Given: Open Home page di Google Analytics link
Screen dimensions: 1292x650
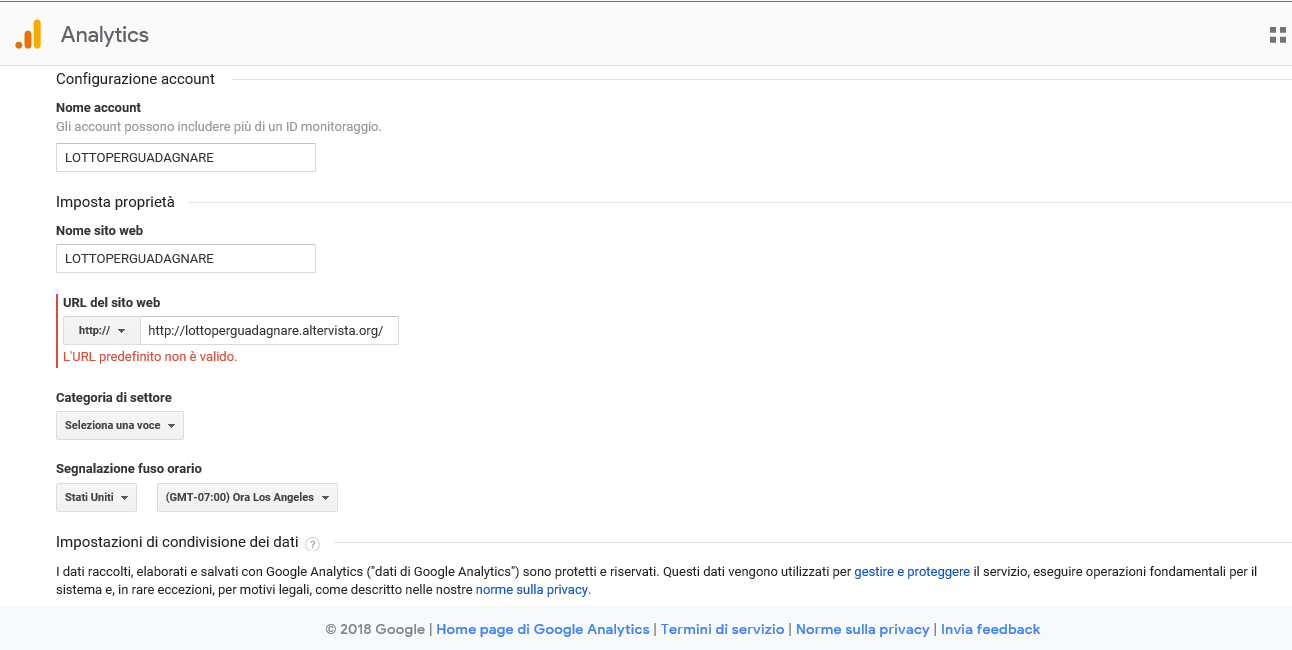Looking at the screenshot, I should click(x=543, y=629).
